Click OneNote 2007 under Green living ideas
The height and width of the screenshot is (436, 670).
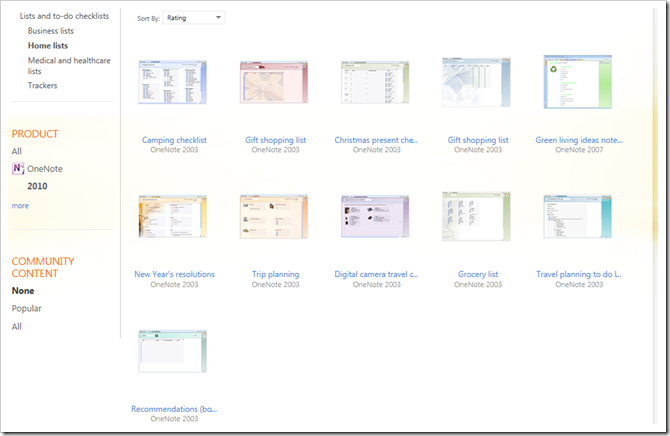(x=579, y=150)
